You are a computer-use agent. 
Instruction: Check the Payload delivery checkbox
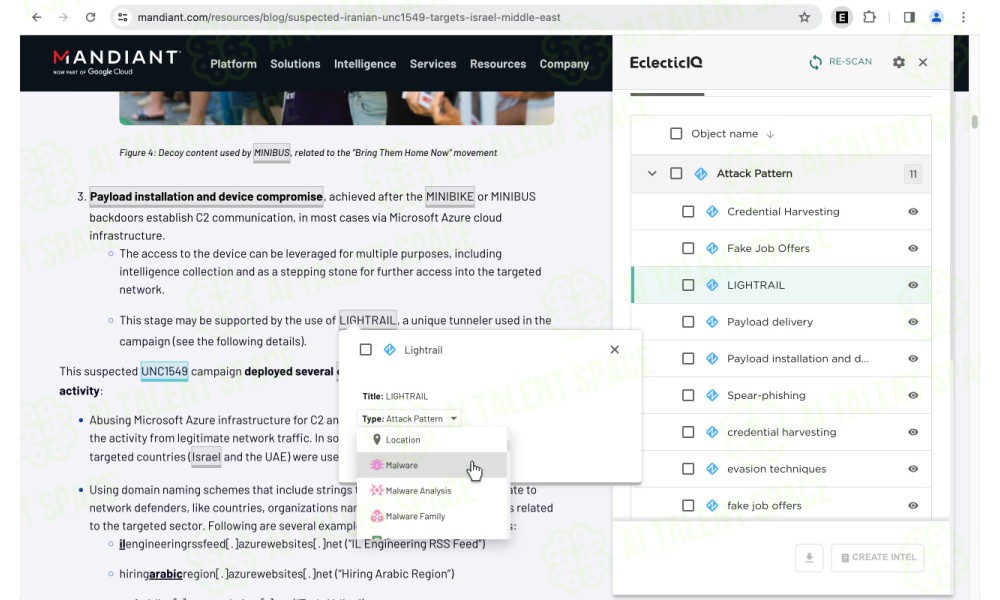click(688, 322)
